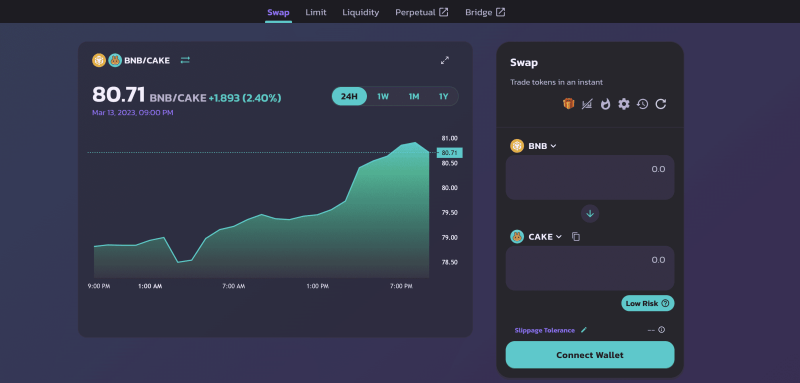Click the Slippage Tolerance label
Image resolution: width=800 pixels, height=383 pixels.
[544, 330]
